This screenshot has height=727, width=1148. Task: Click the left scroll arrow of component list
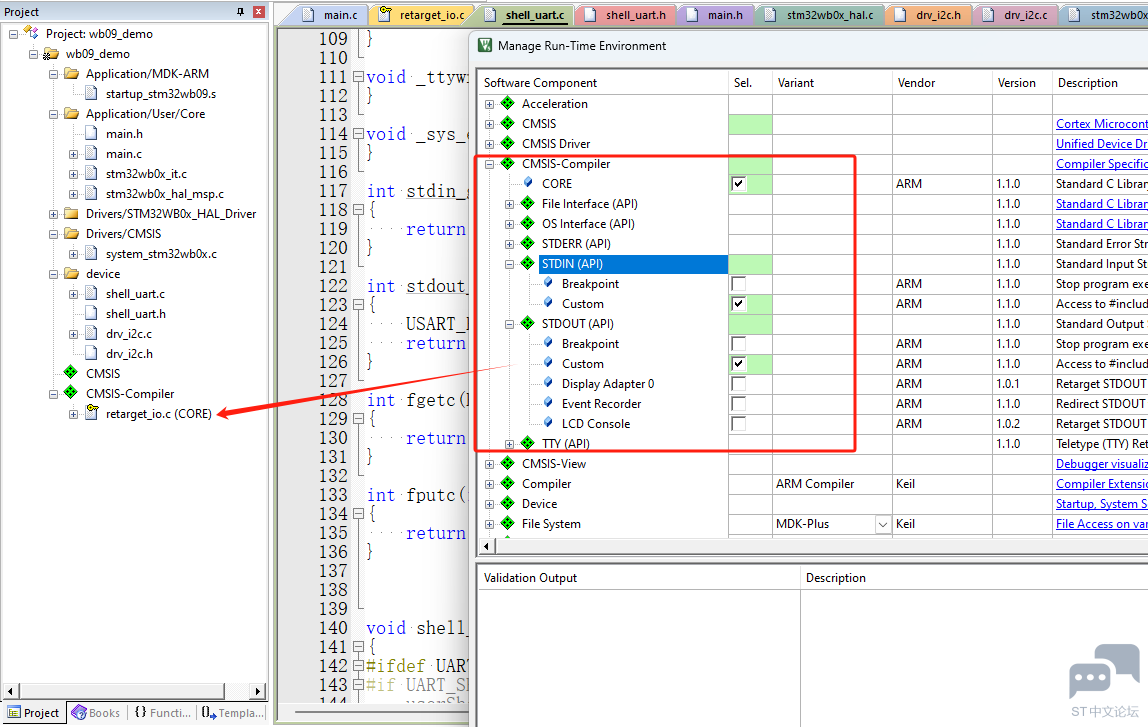tap(486, 546)
